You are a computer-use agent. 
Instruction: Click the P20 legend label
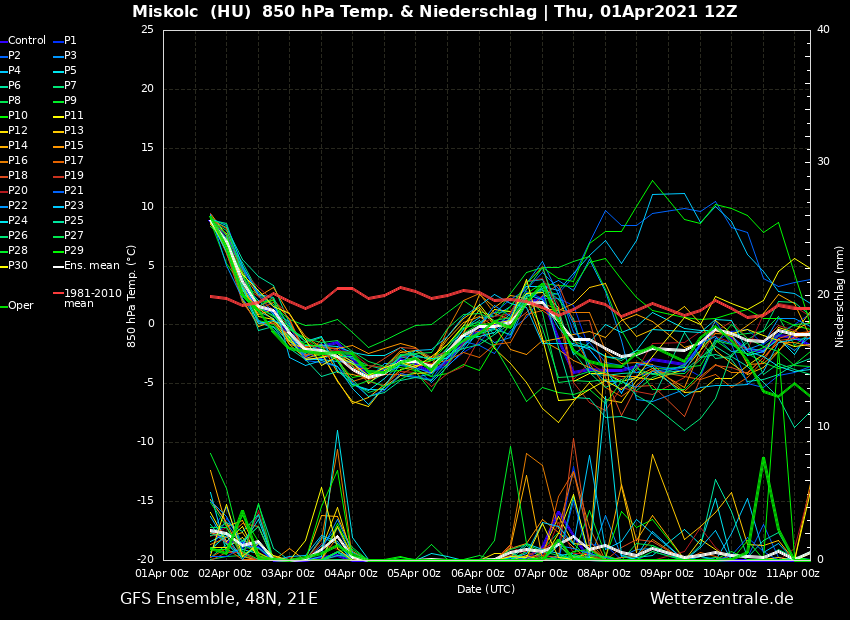(18, 191)
